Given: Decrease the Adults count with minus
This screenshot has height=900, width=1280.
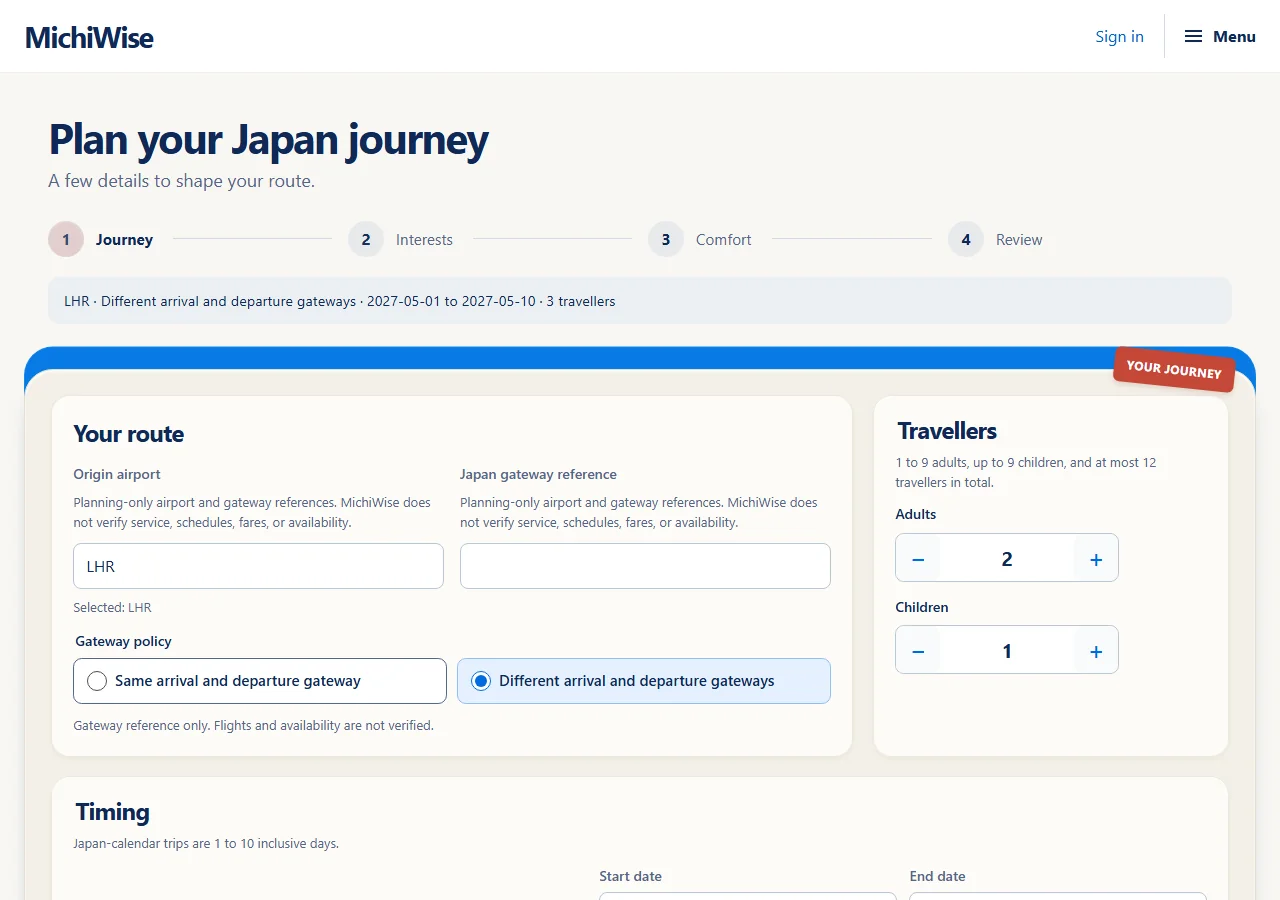Looking at the screenshot, I should pyautogui.click(x=918, y=558).
